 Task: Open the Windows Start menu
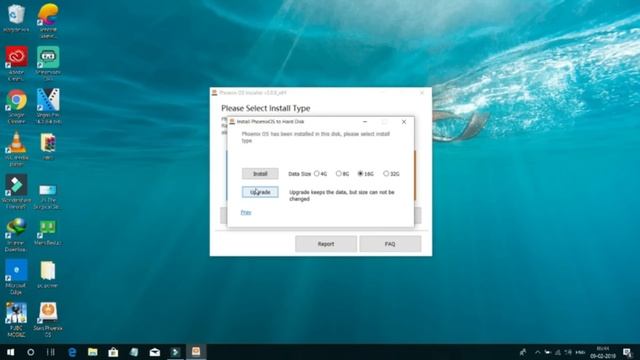[10, 352]
